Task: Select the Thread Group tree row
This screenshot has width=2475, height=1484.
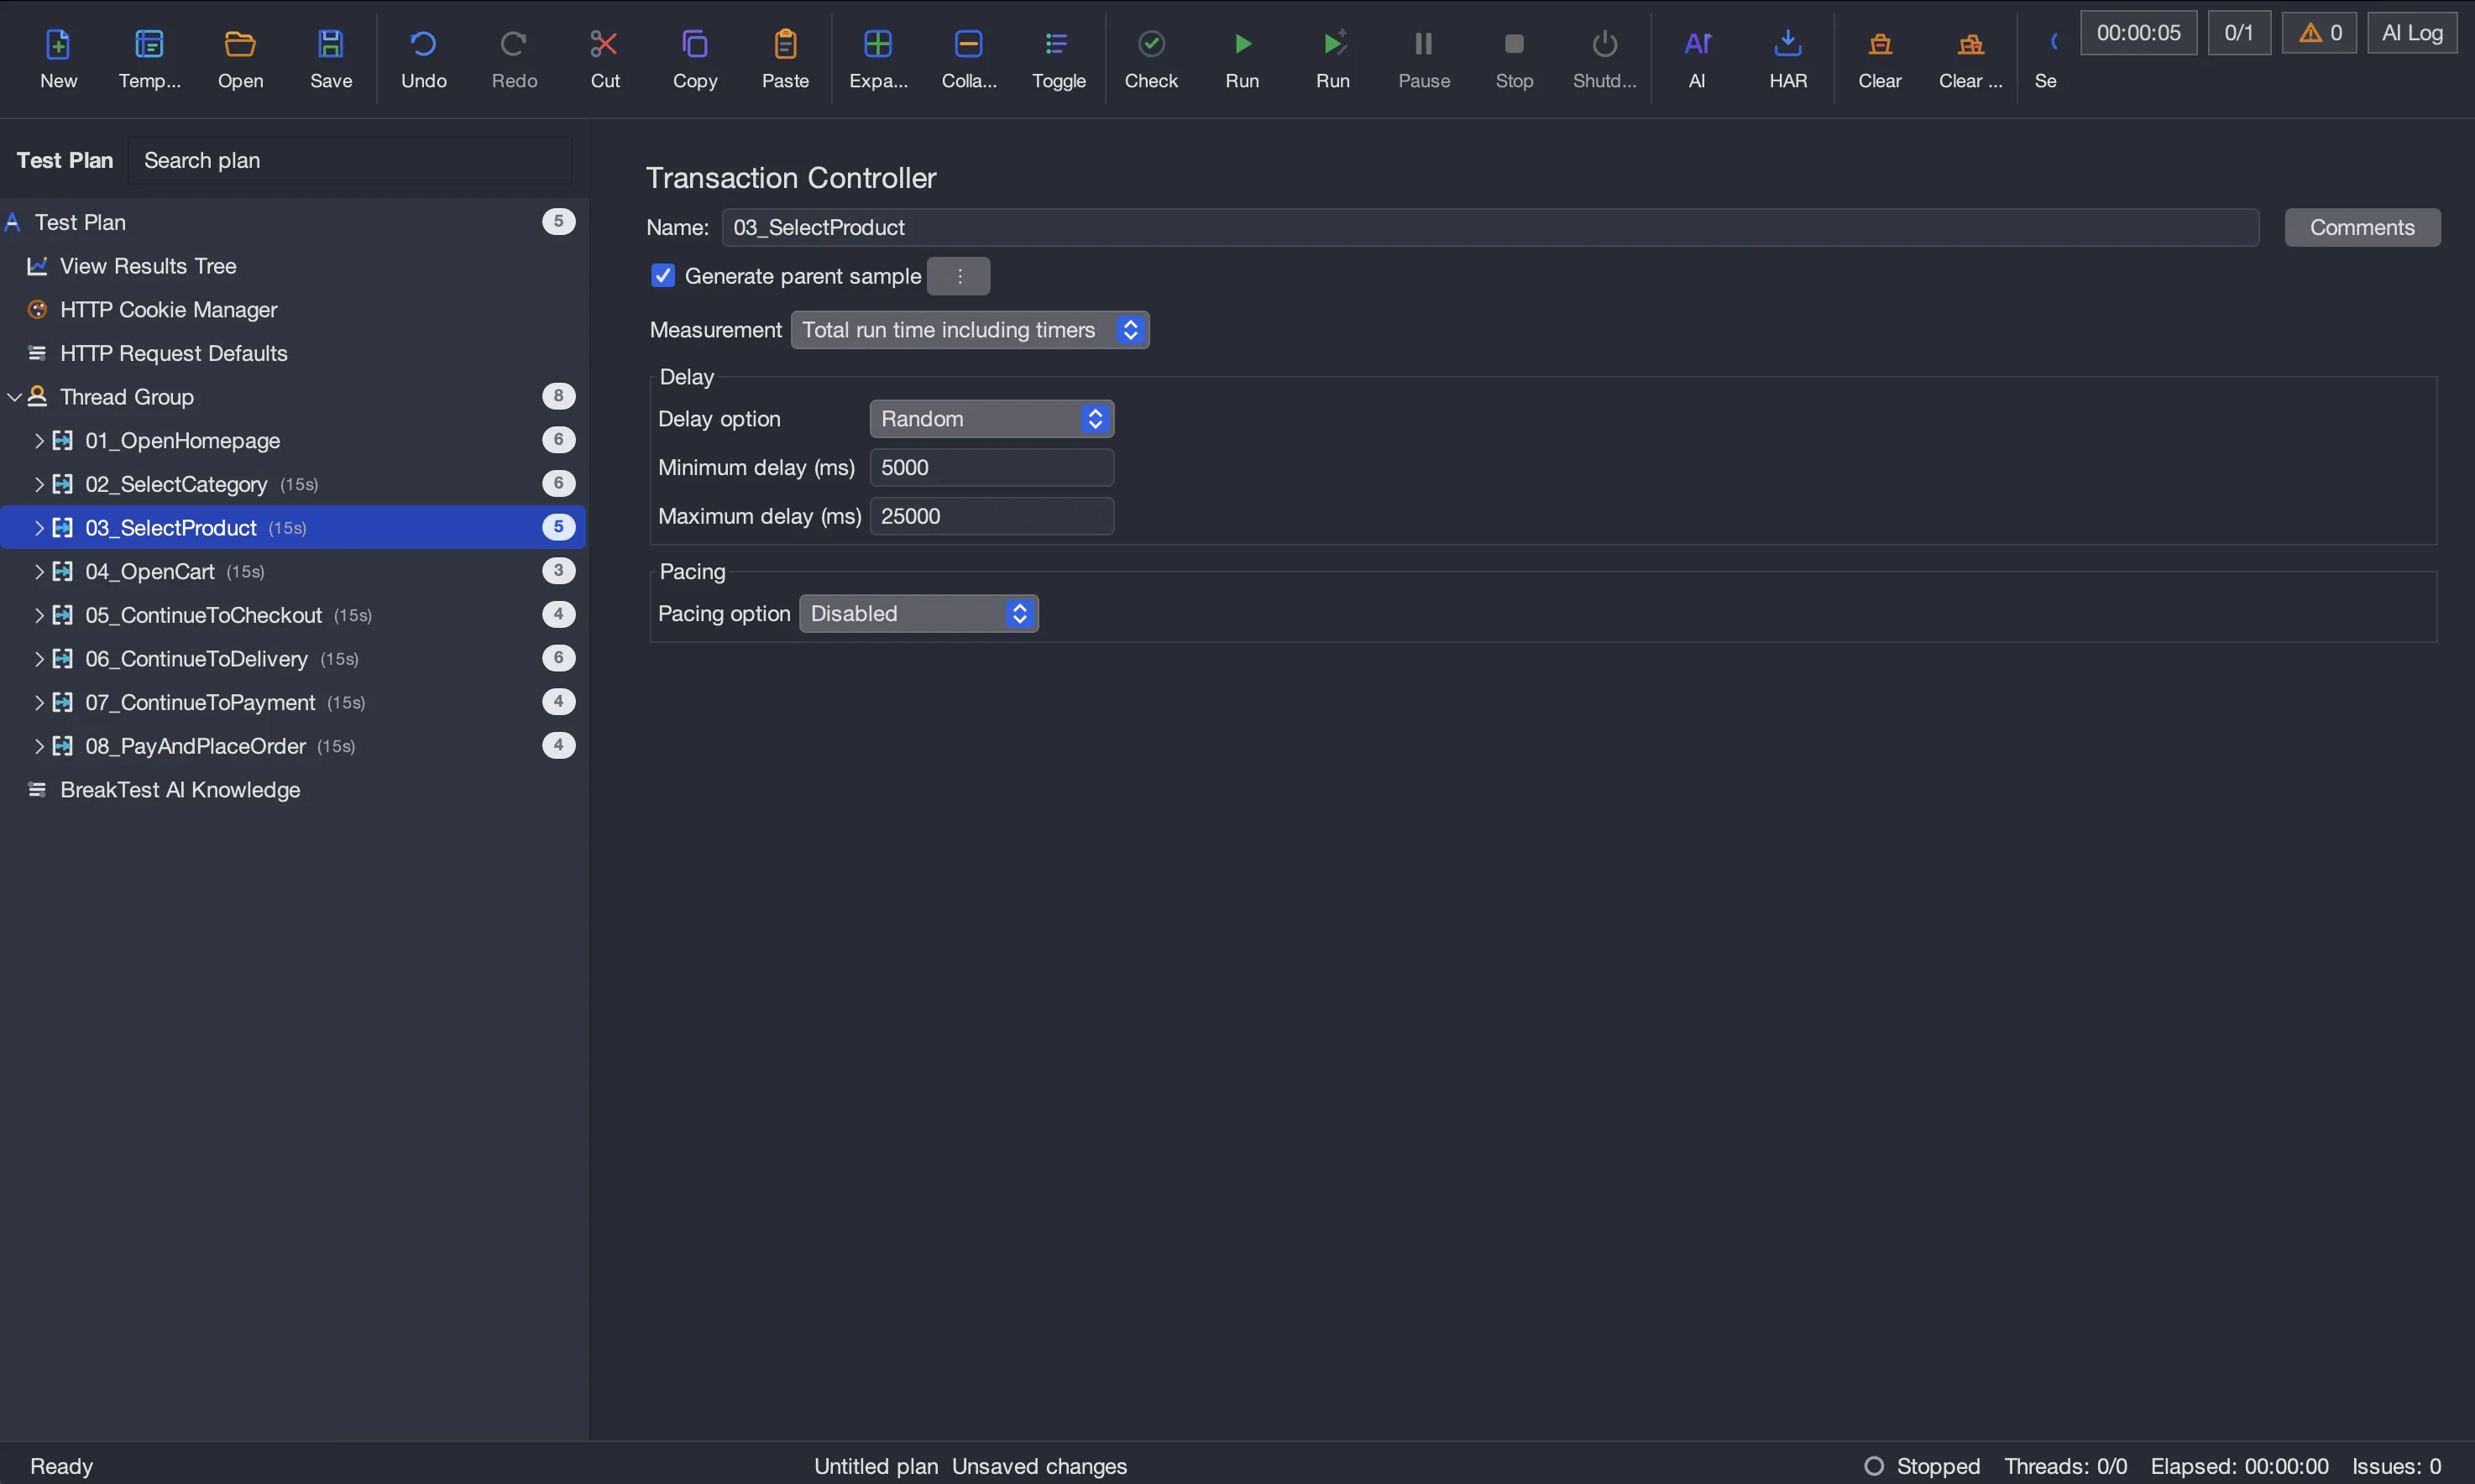Action: (x=292, y=397)
